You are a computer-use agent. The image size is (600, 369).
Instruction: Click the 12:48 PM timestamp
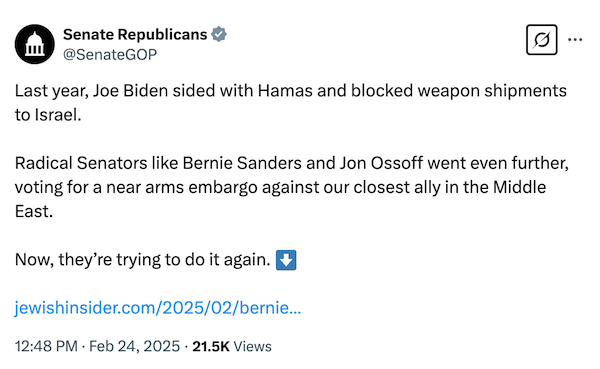(x=46, y=346)
